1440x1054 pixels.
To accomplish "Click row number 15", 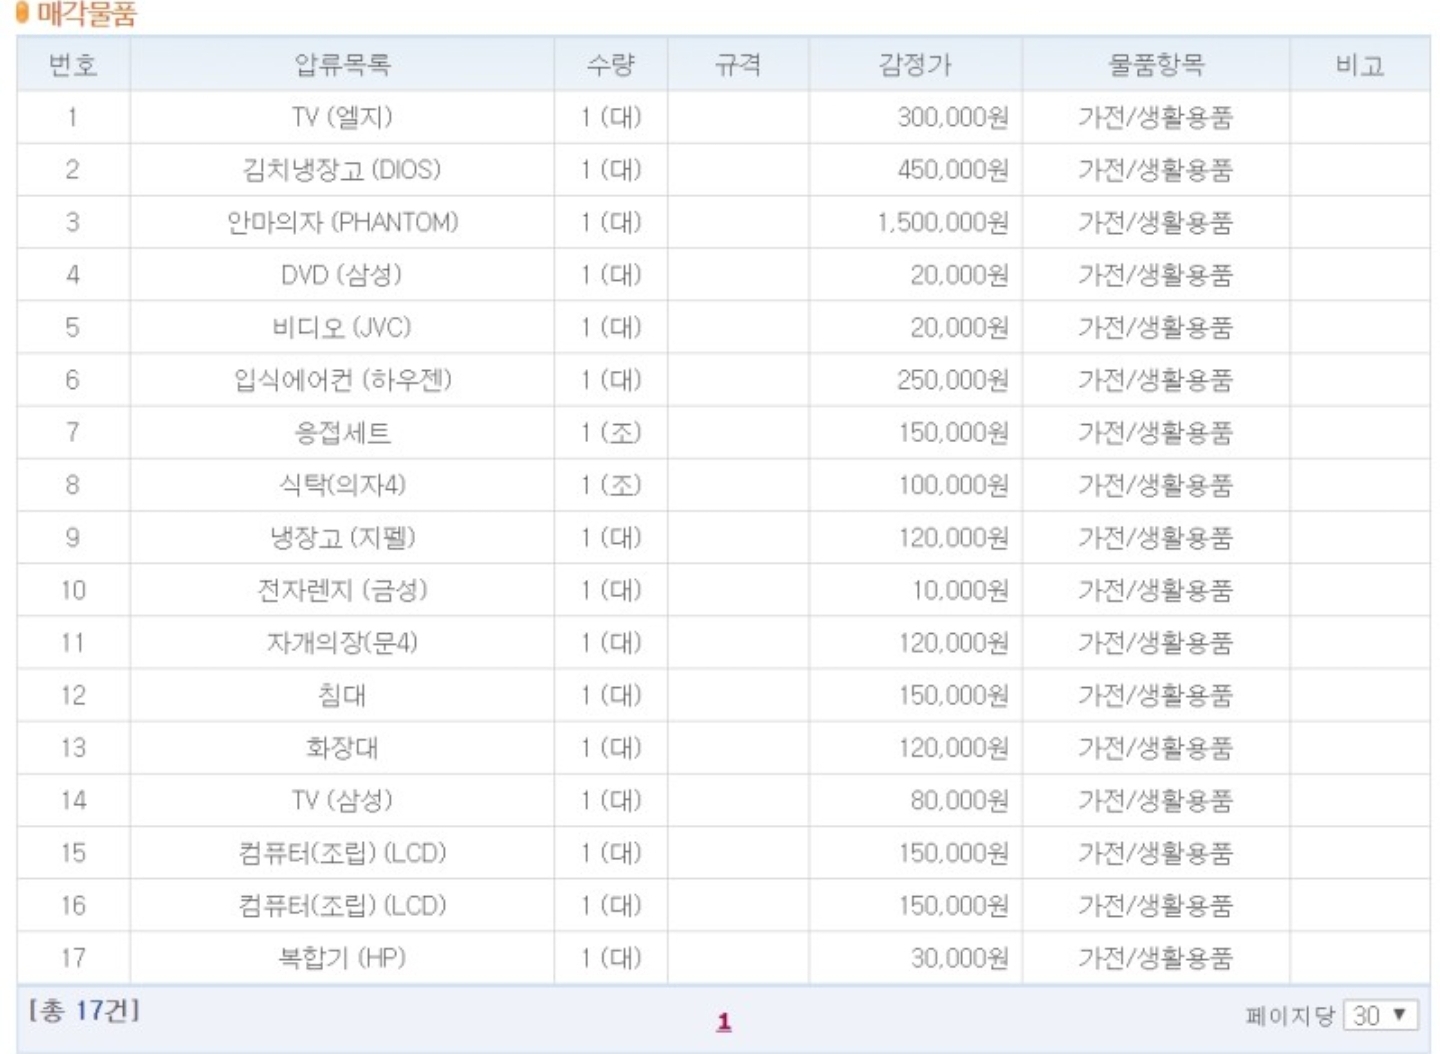I will (73, 852).
